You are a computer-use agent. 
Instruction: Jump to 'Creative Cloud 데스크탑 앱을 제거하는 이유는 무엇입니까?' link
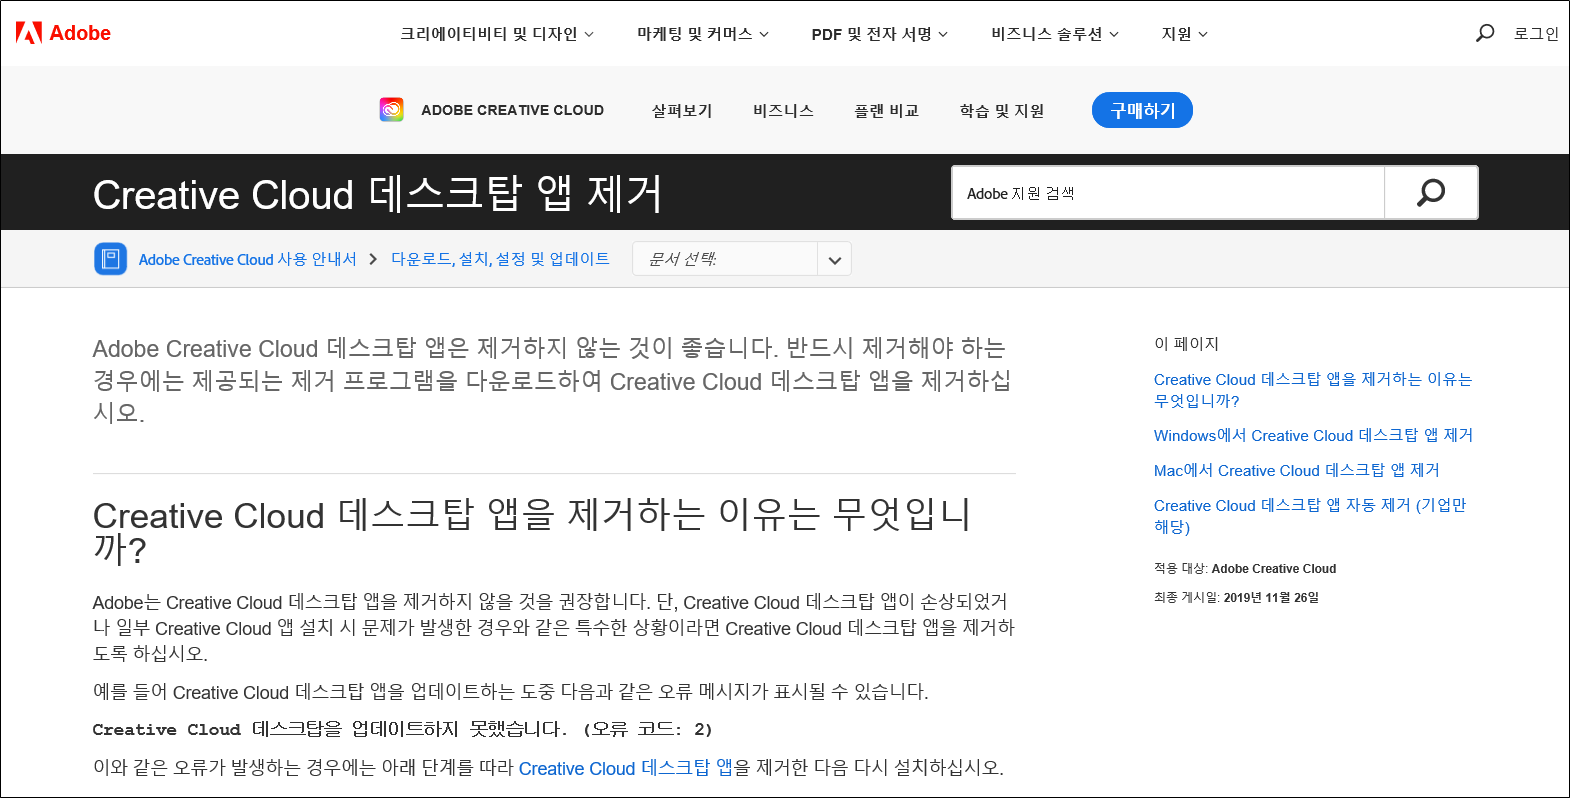tap(1313, 390)
